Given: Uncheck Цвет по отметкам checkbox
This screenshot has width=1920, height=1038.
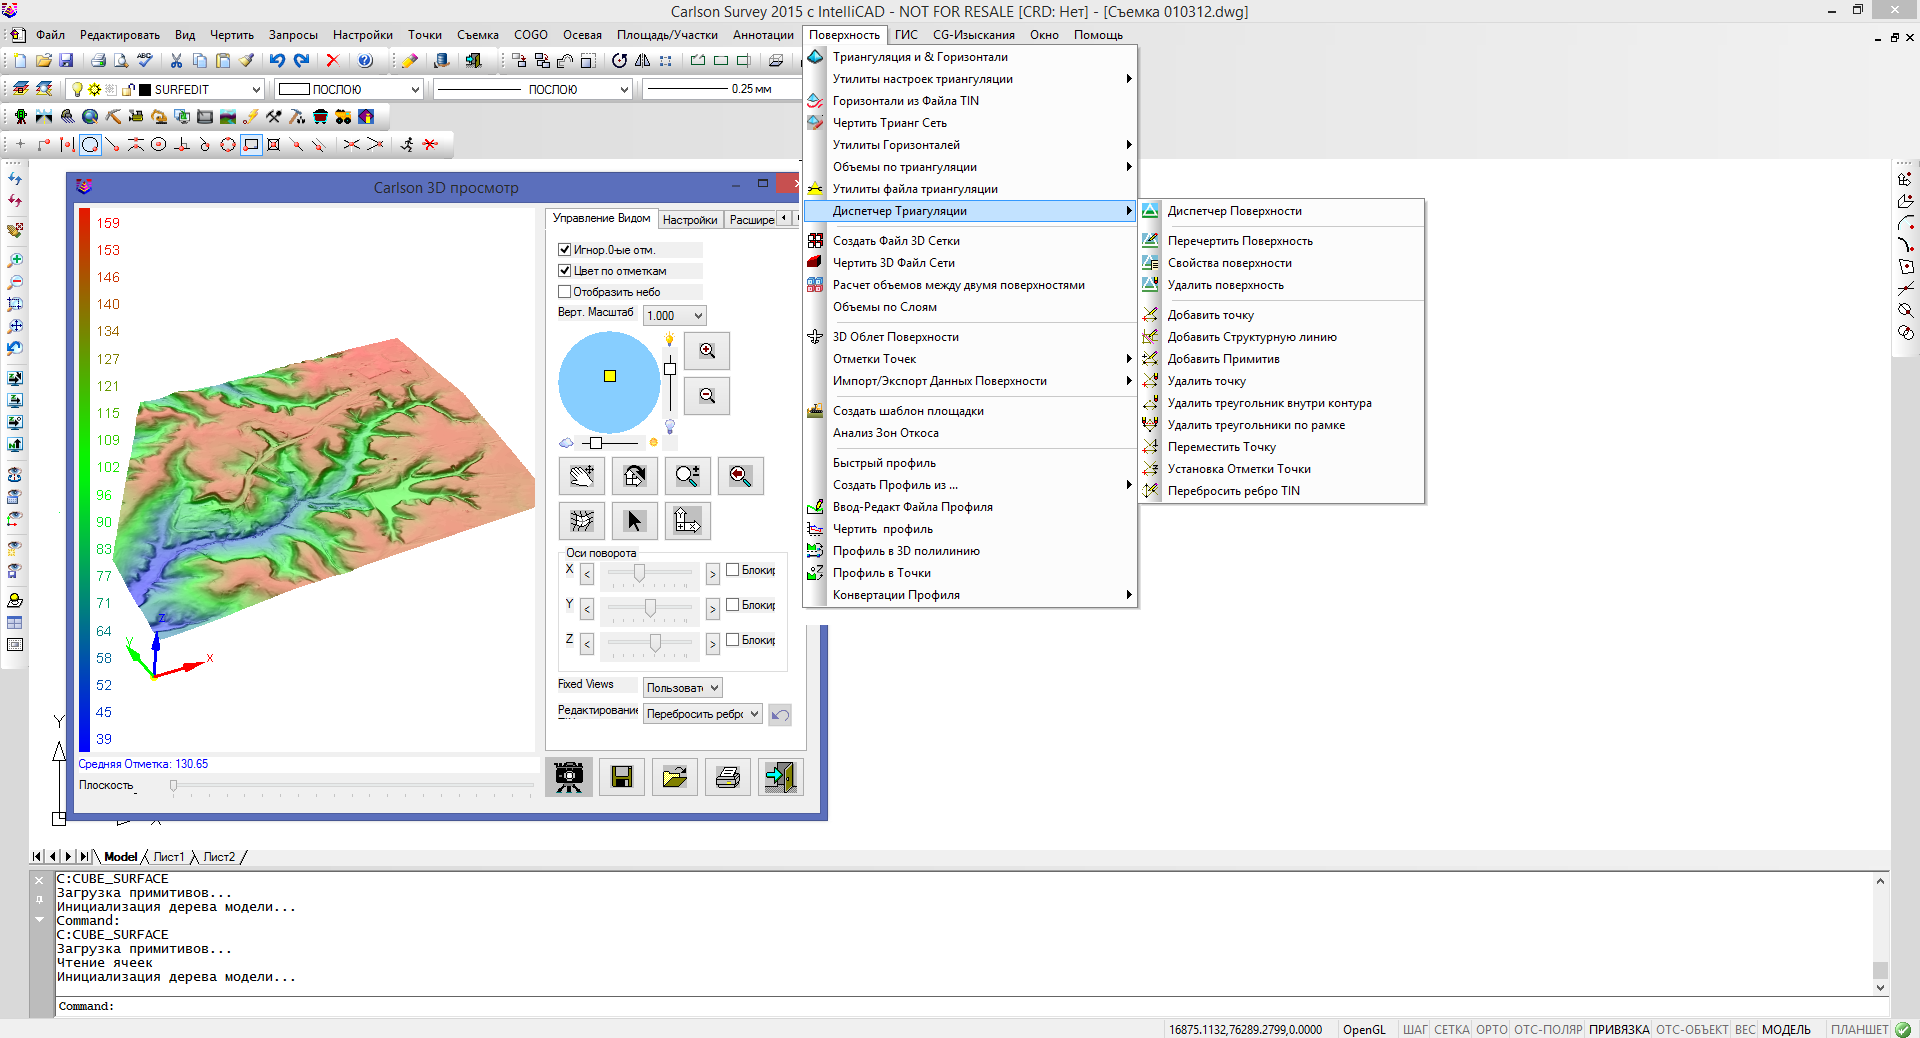Looking at the screenshot, I should (564, 271).
